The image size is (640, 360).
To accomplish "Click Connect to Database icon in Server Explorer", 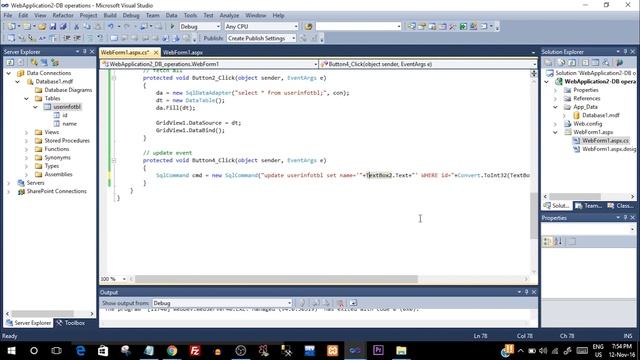I will tap(34, 62).
